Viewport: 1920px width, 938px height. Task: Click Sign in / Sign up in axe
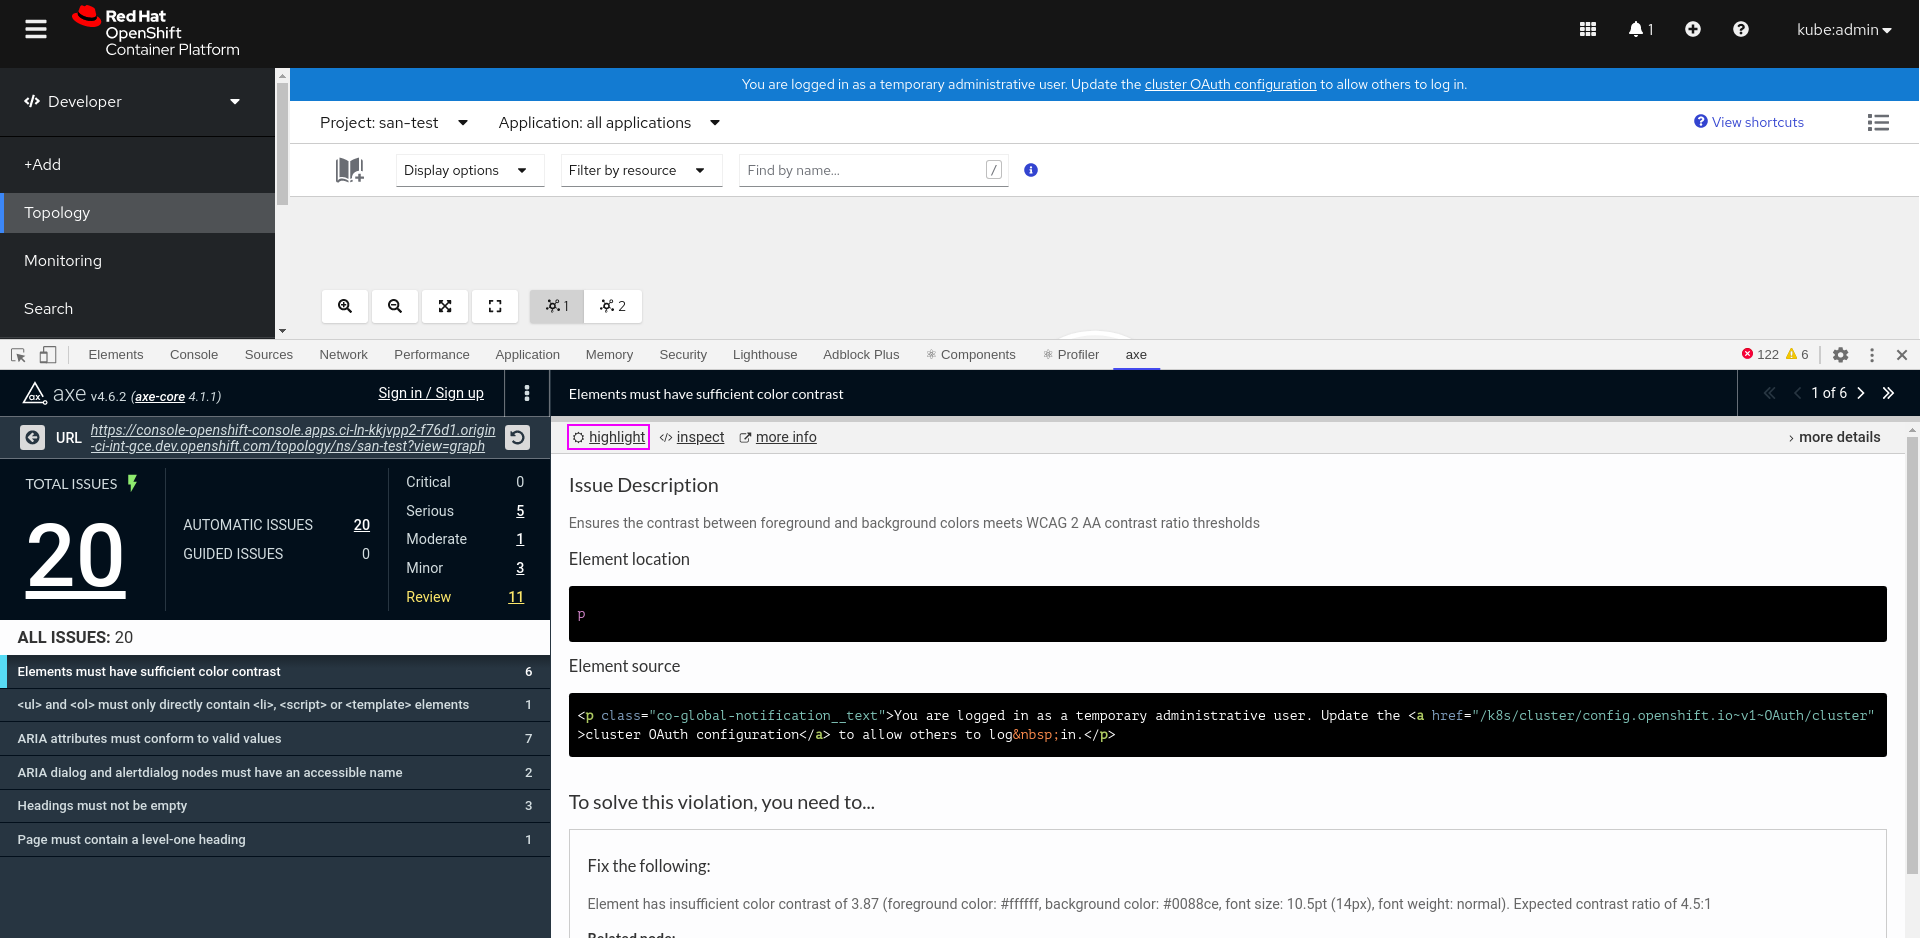[x=431, y=393]
